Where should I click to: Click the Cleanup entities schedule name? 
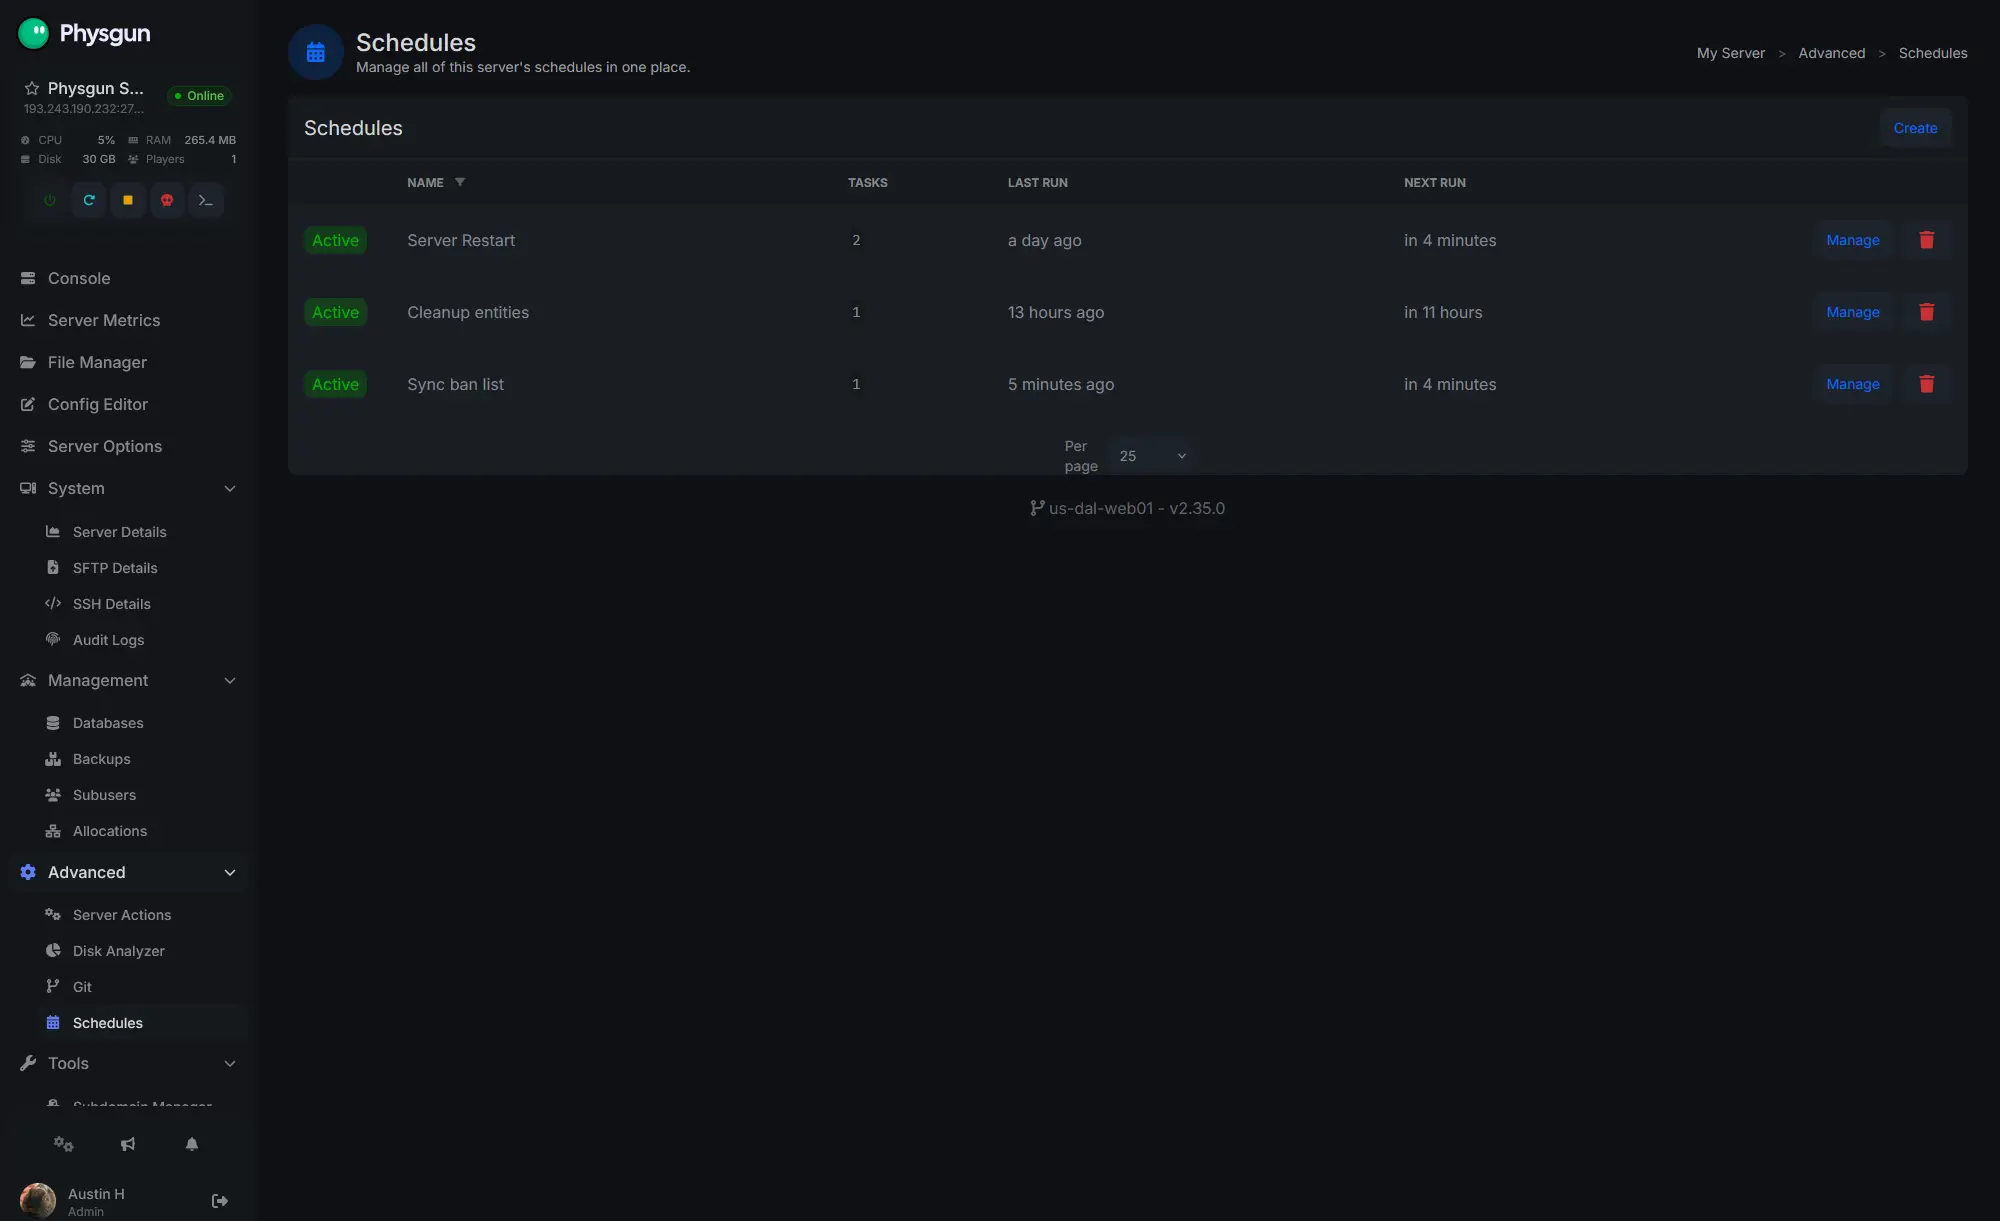pos(468,312)
